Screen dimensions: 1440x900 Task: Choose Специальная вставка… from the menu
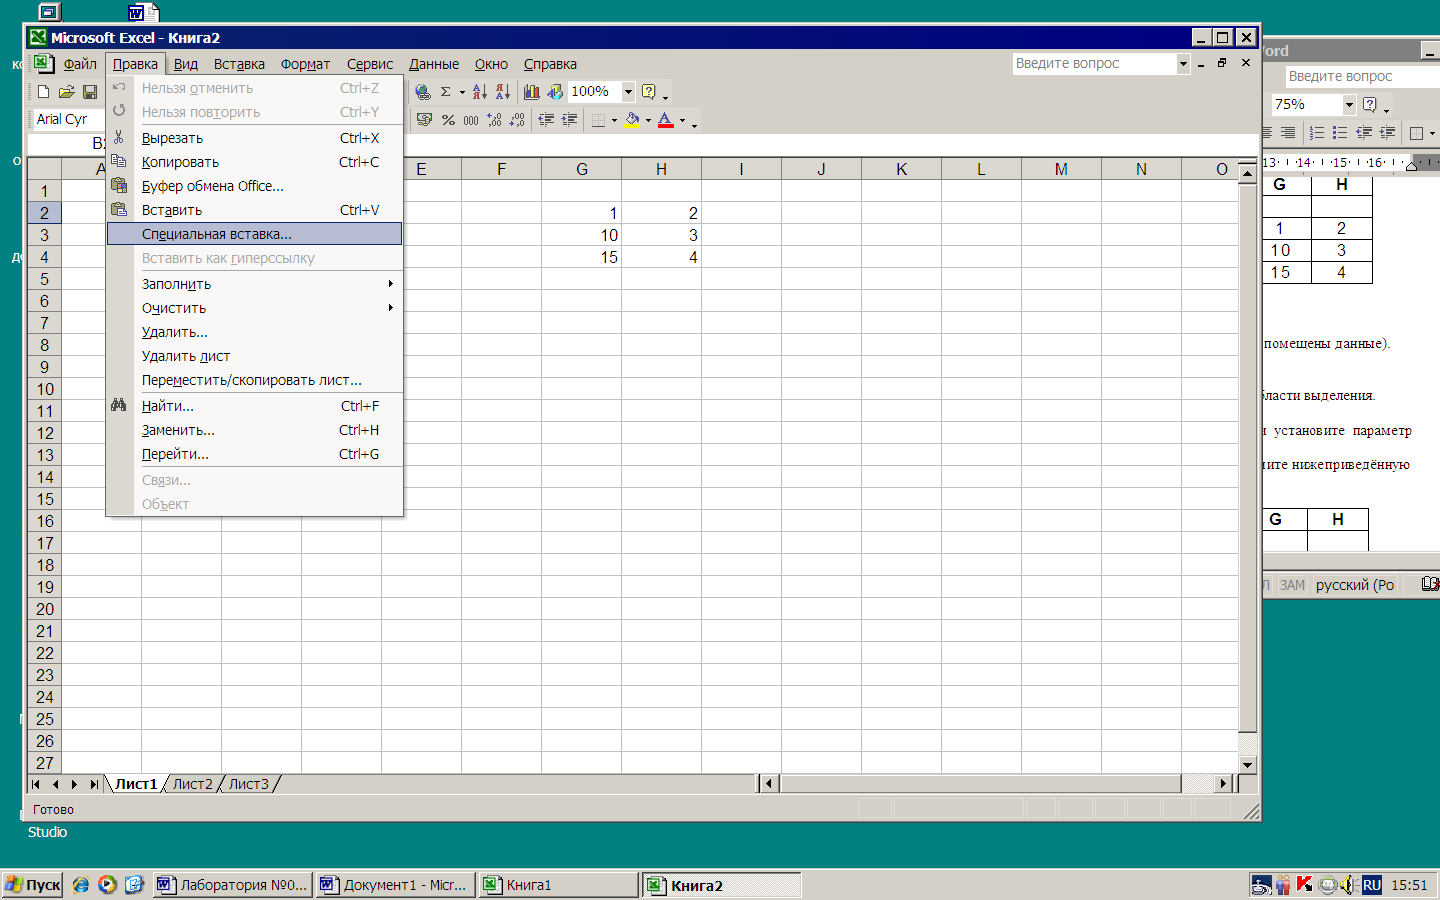[x=254, y=234]
